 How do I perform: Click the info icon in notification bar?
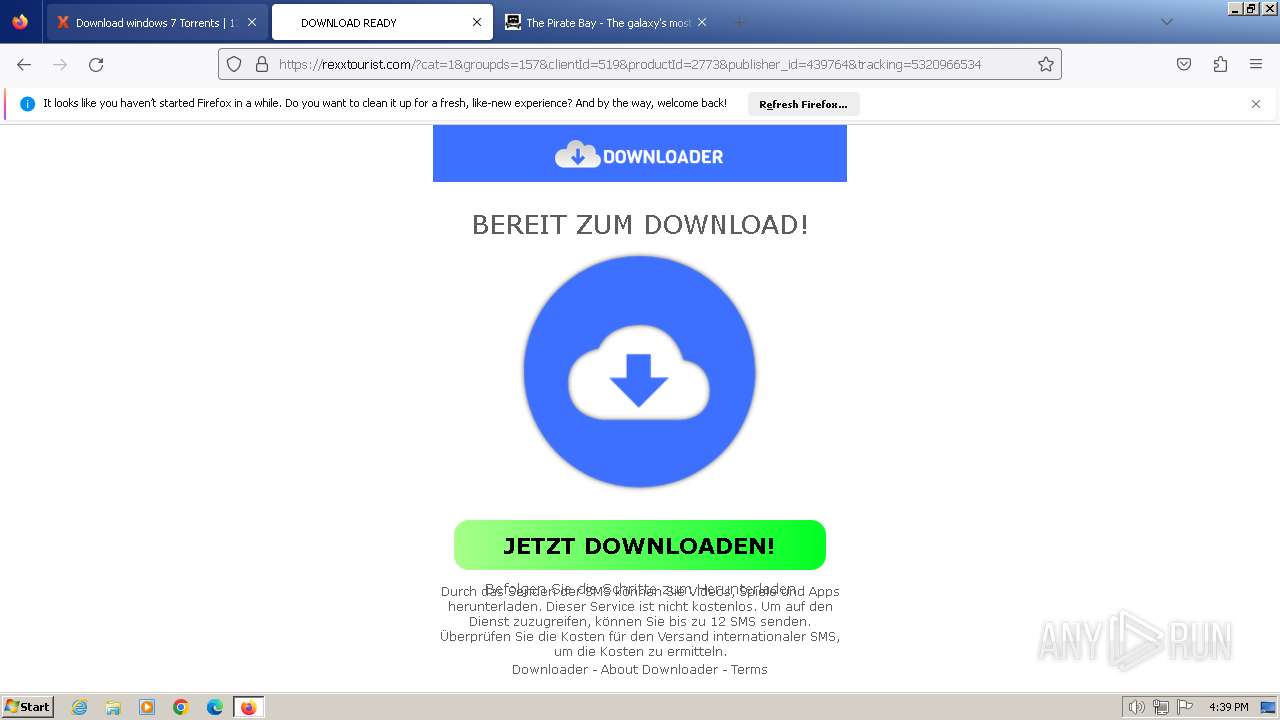click(27, 104)
